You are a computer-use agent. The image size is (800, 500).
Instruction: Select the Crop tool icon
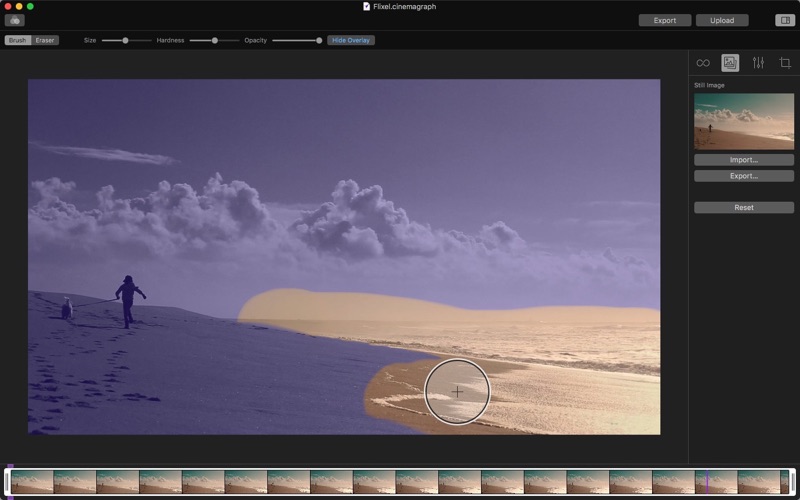point(785,63)
